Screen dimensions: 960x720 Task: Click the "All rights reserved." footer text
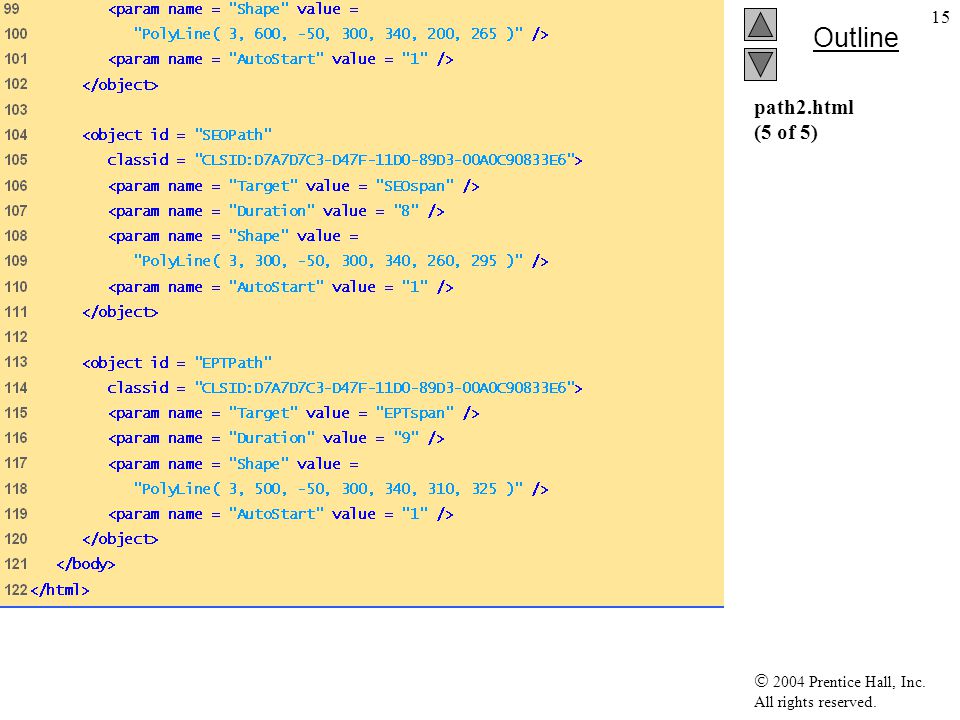pyautogui.click(x=814, y=702)
